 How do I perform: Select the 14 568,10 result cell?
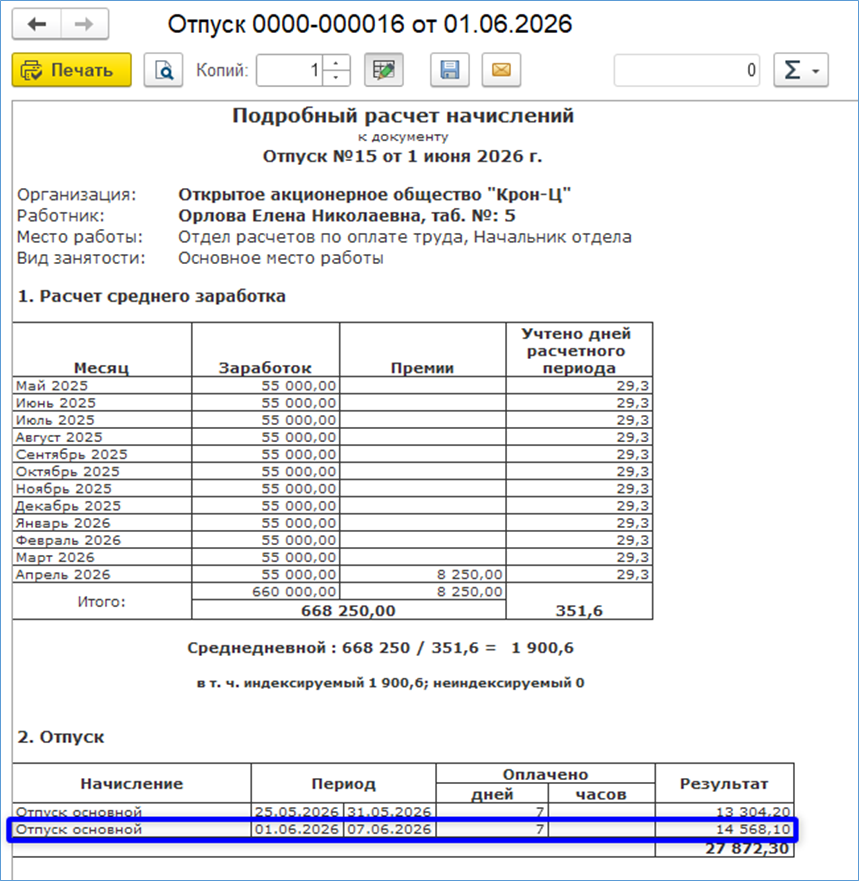pyautogui.click(x=724, y=829)
